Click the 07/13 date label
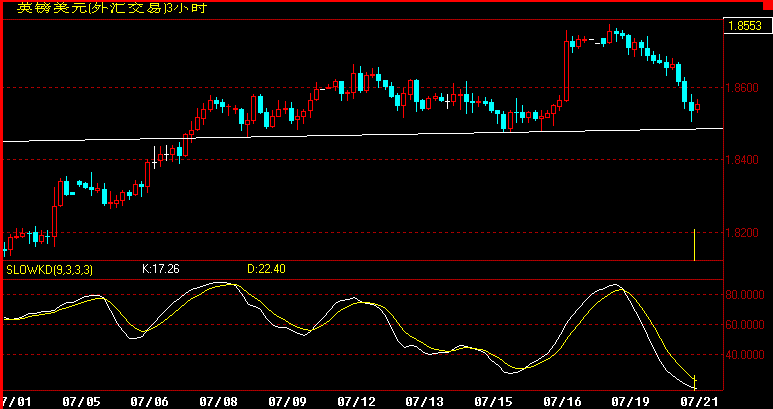773x409 pixels. tap(424, 402)
